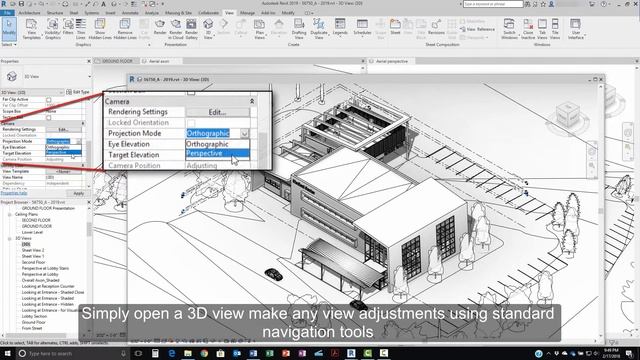The image size is (640, 360).
Task: Open the Properties help link
Action: (14, 193)
